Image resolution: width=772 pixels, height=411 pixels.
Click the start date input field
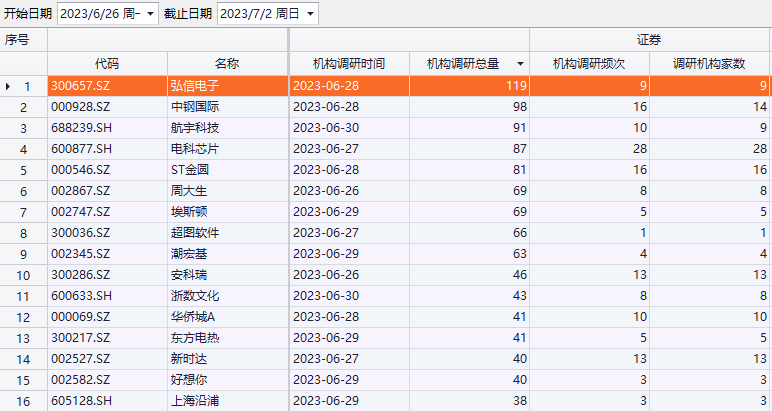point(100,14)
